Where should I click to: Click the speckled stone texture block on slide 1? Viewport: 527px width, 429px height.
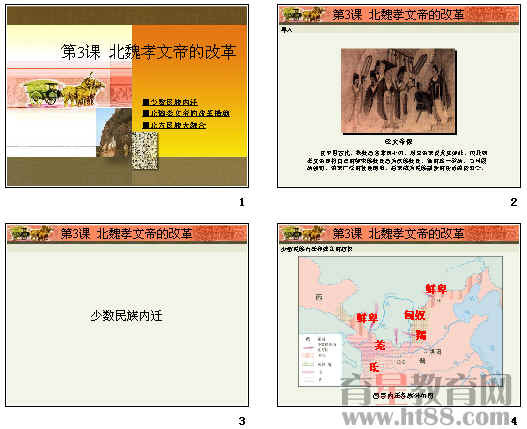coord(145,151)
